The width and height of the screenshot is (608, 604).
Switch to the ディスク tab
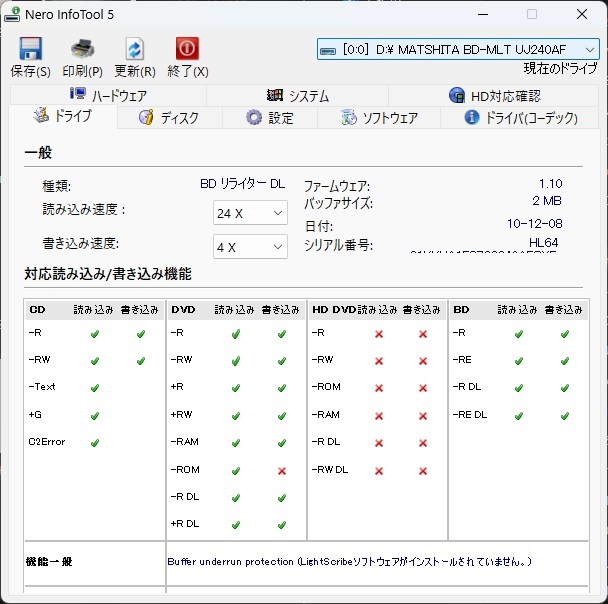[x=169, y=117]
